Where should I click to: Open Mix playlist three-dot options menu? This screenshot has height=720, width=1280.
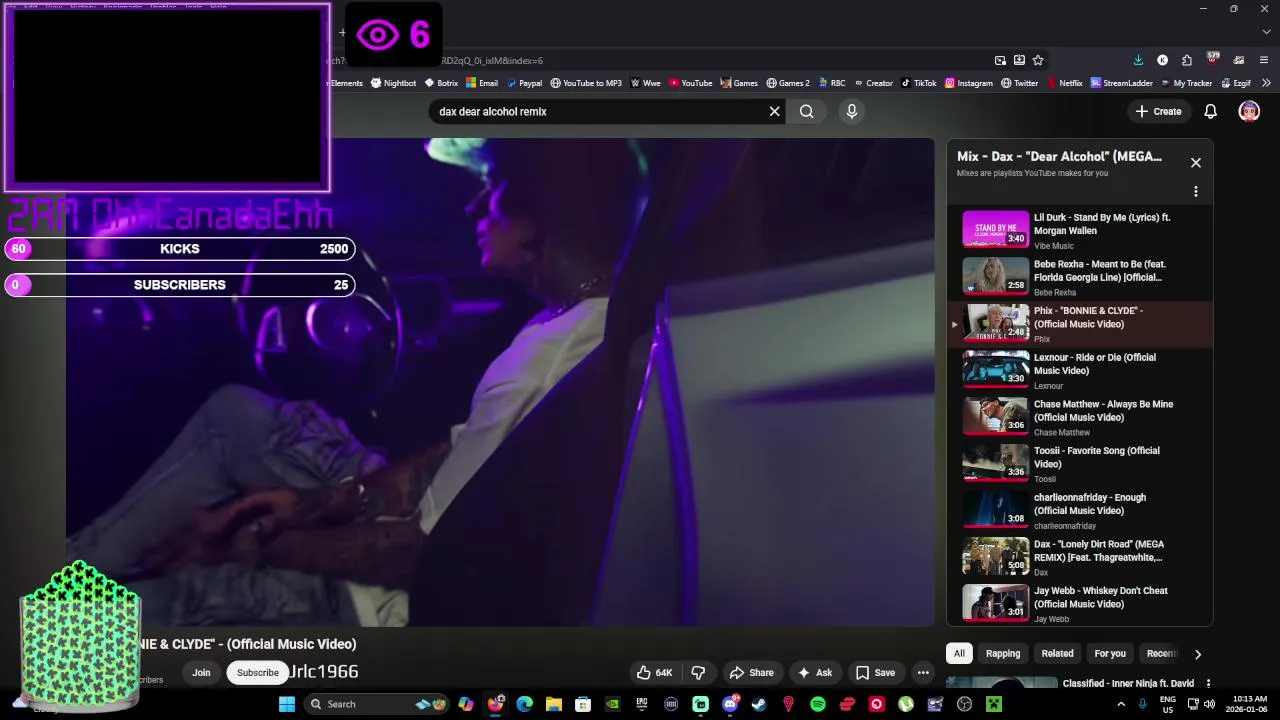pyautogui.click(x=1195, y=191)
